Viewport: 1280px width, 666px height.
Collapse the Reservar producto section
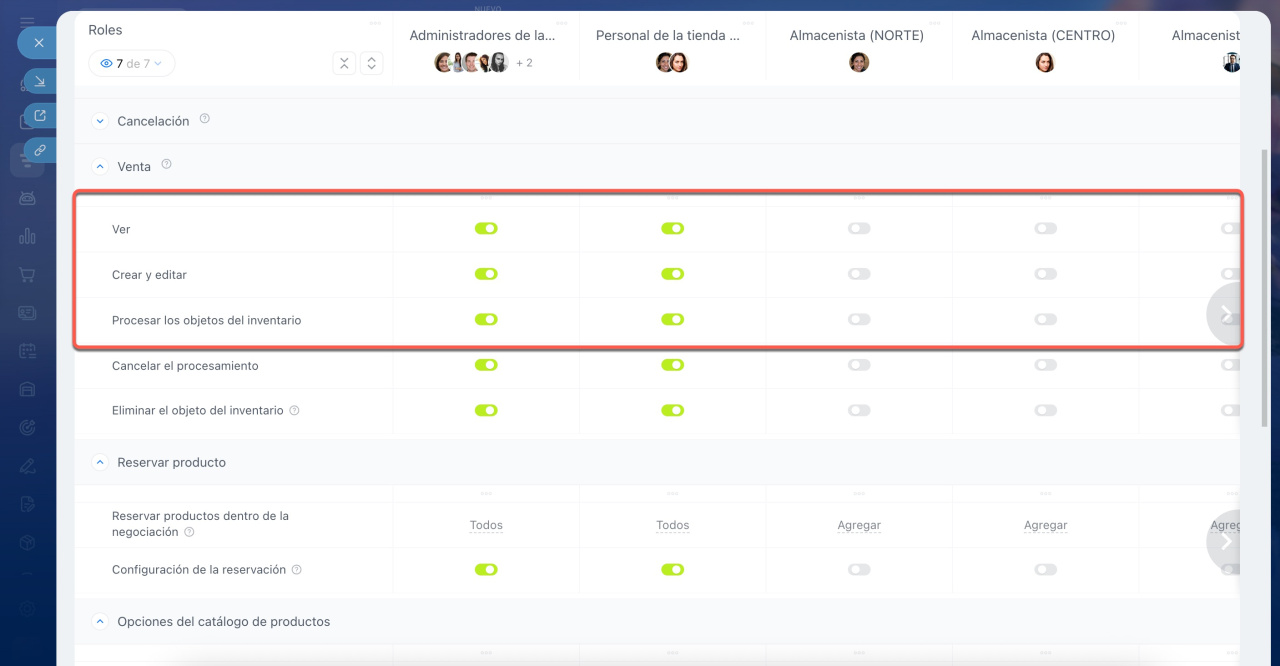(x=100, y=462)
